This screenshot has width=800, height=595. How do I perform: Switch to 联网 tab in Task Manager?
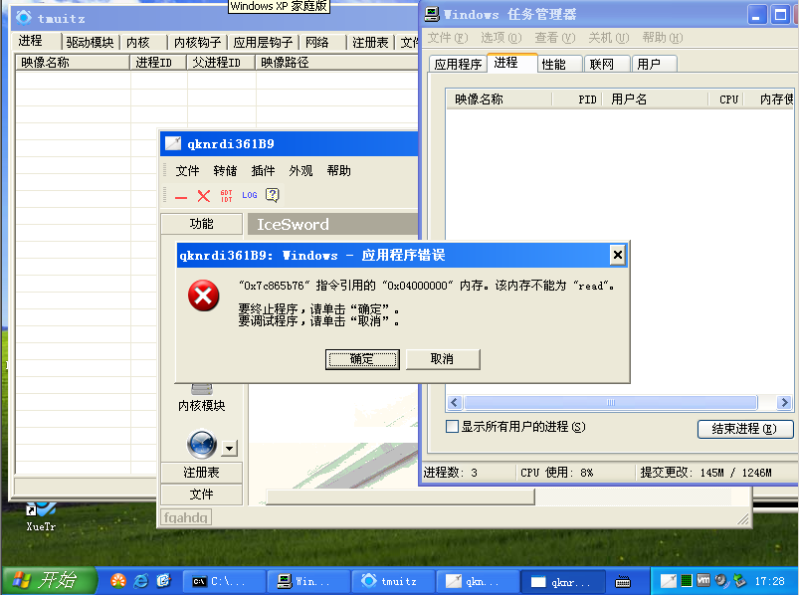(x=607, y=64)
